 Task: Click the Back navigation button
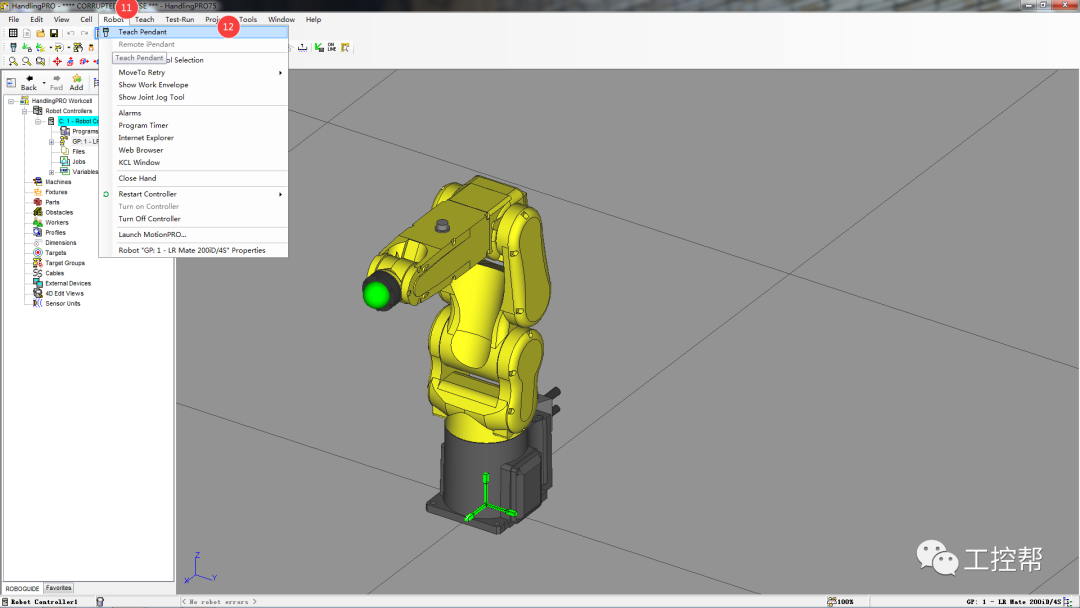(x=29, y=83)
